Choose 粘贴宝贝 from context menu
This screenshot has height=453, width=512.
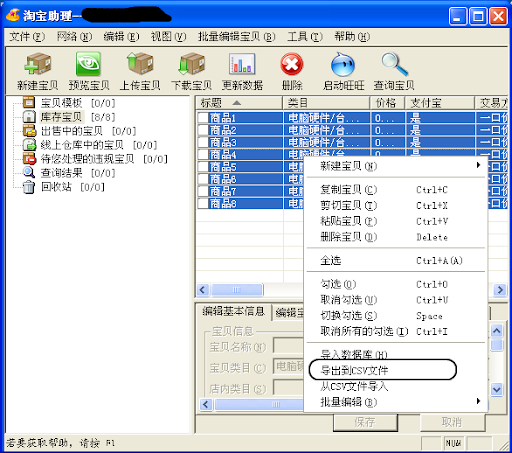coord(395,221)
